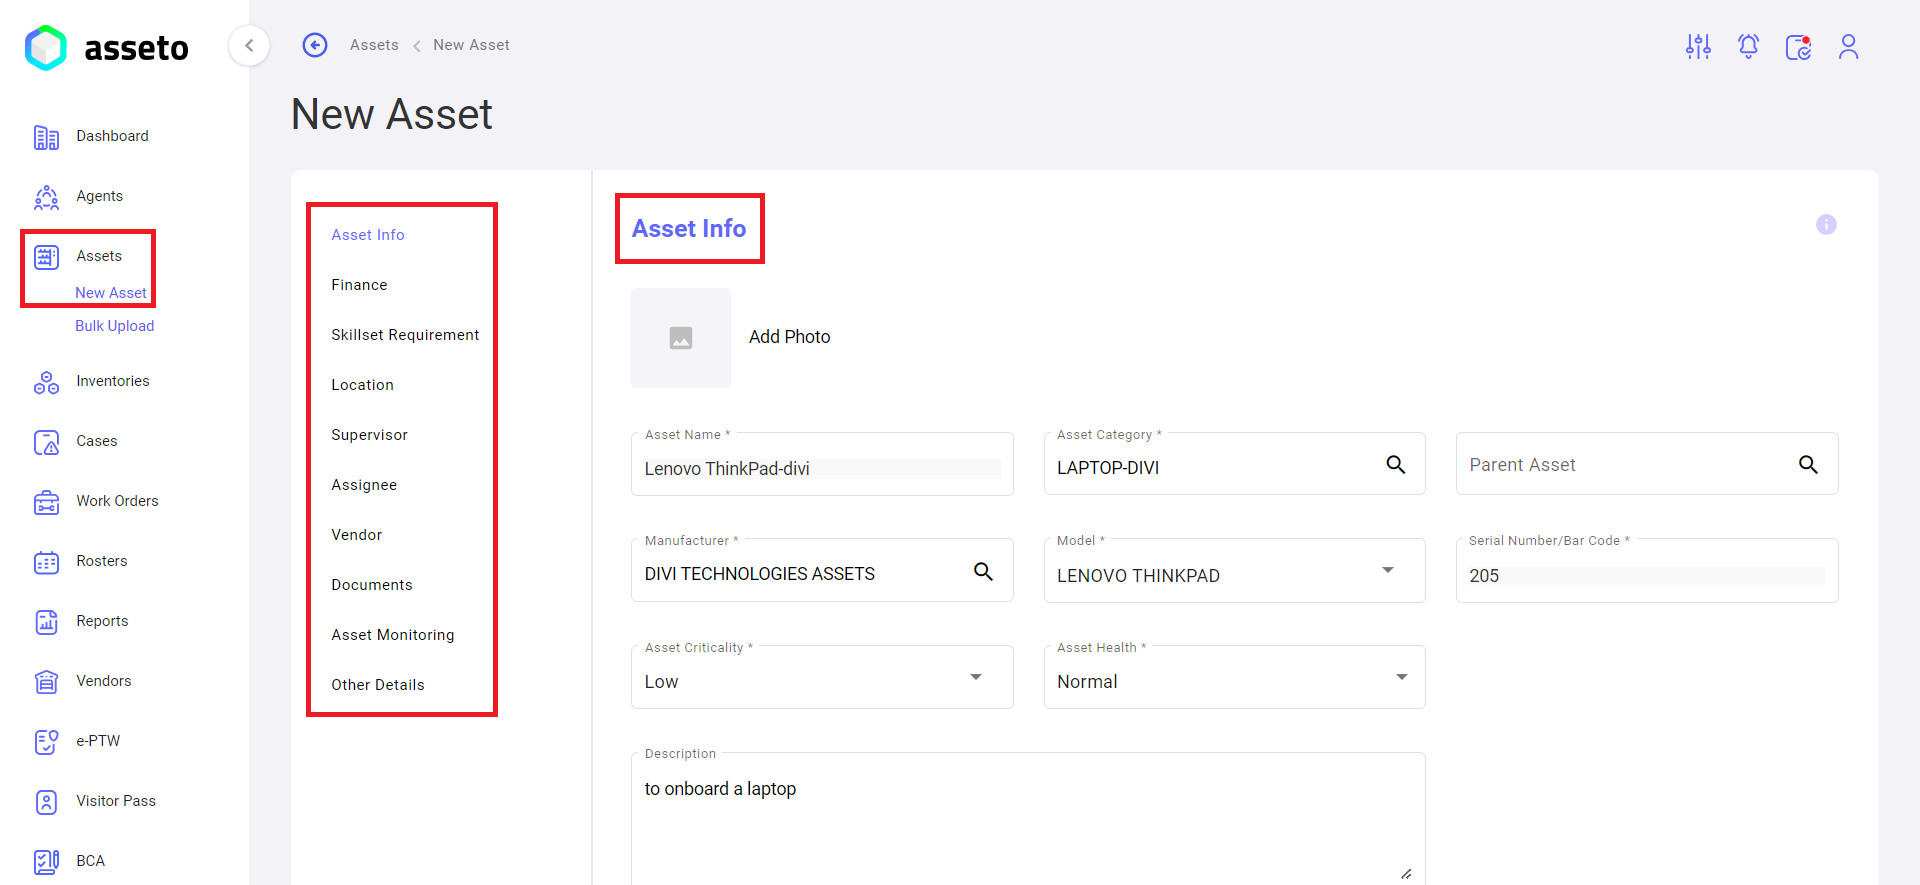The width and height of the screenshot is (1920, 885).
Task: Open Dashboard from the sidebar menu
Action: (x=112, y=136)
